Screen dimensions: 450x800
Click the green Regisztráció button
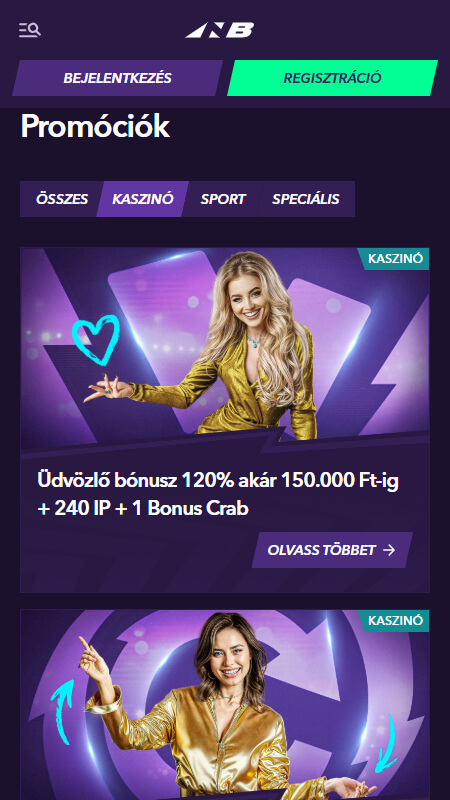[x=333, y=78]
